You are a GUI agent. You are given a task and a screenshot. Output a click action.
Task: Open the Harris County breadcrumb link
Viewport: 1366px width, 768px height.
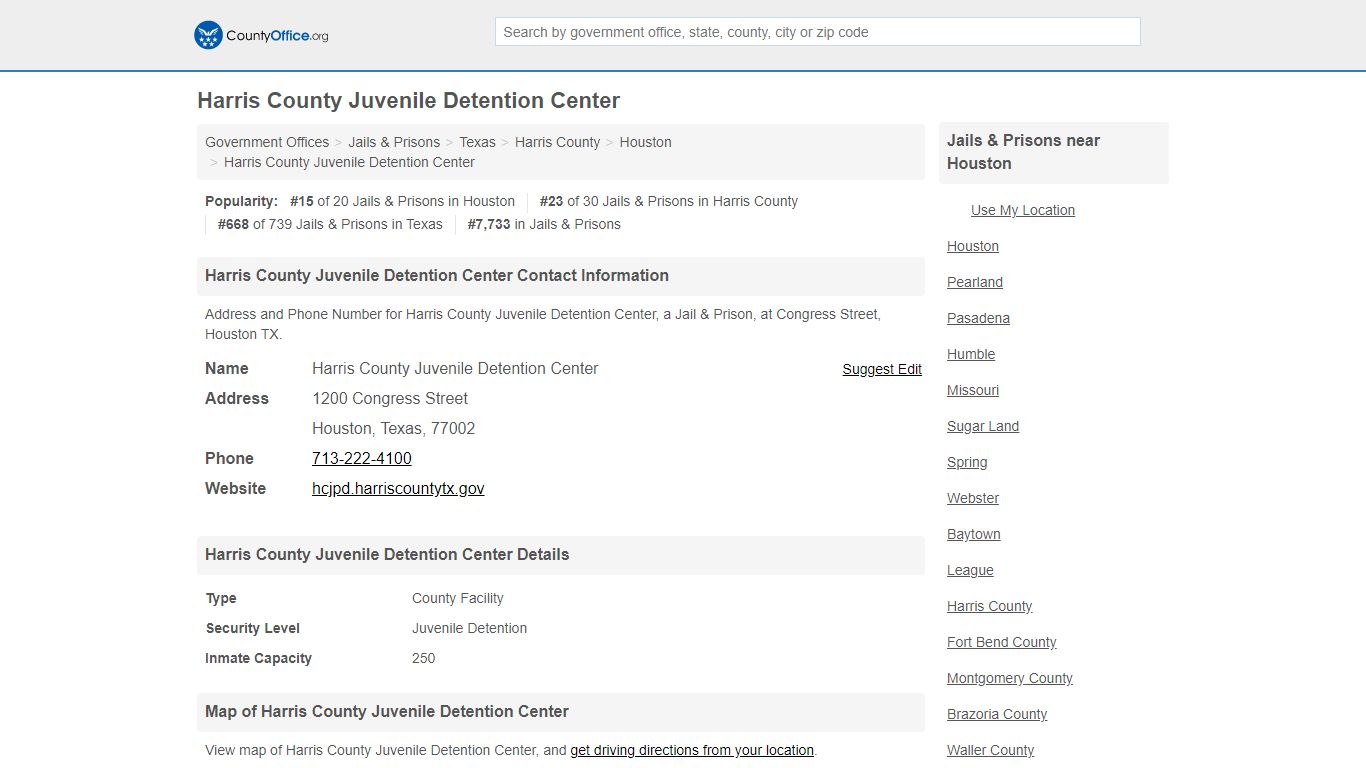click(x=557, y=142)
